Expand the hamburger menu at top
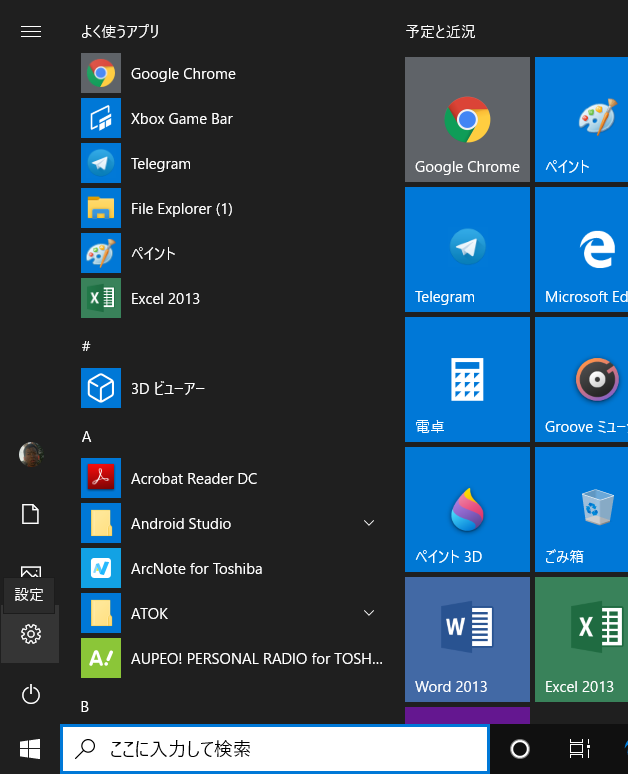Screen dimensions: 628x774 (31, 32)
